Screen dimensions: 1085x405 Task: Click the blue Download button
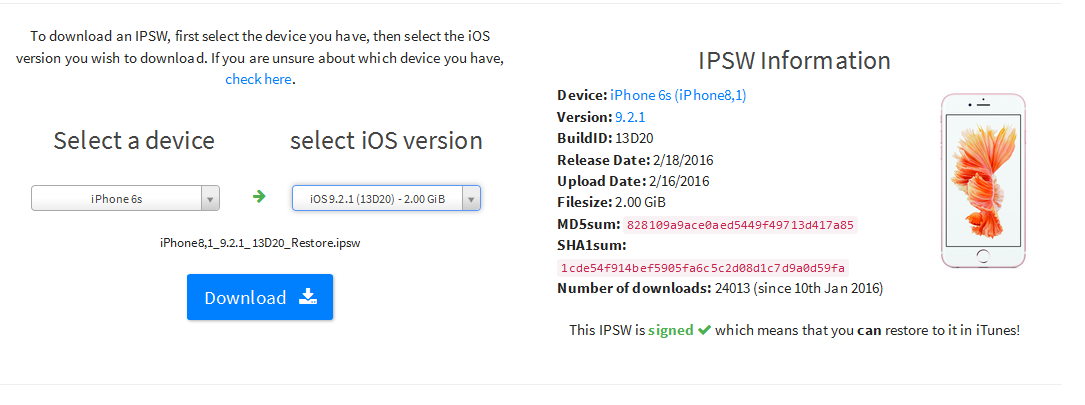pos(259,297)
